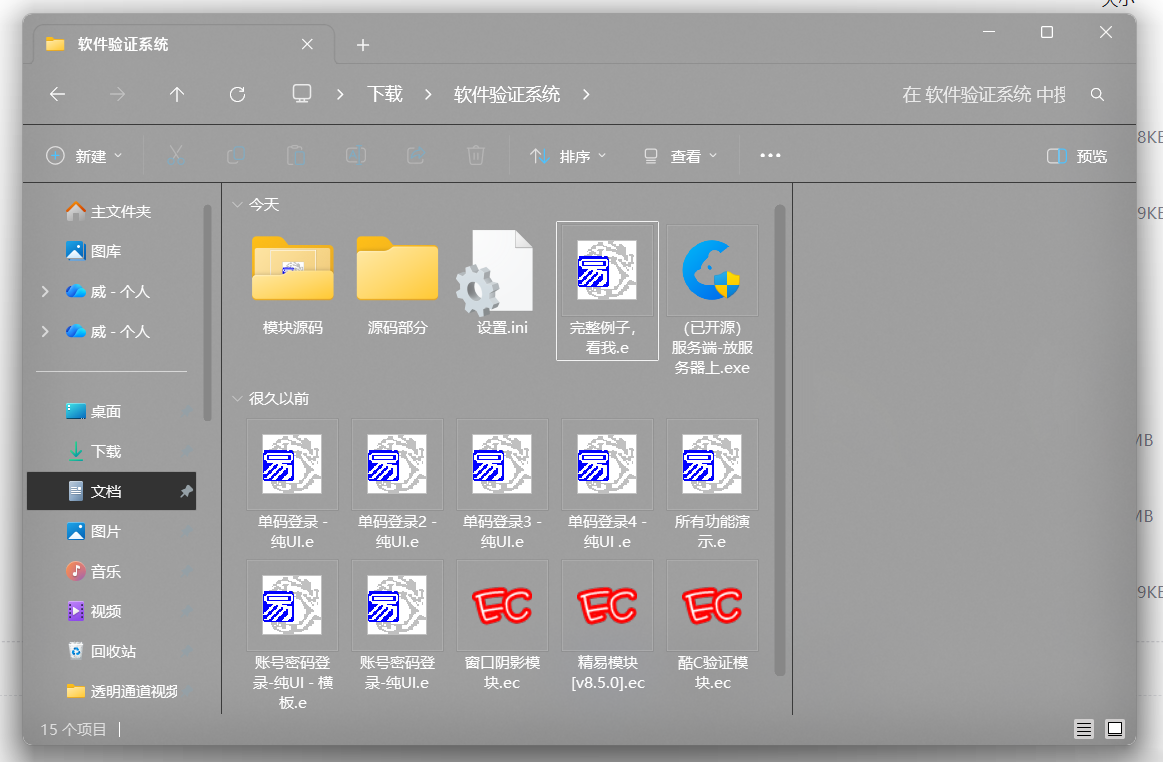Image resolution: width=1163 pixels, height=762 pixels.
Task: Switch to details view at bottom right
Action: click(1083, 730)
